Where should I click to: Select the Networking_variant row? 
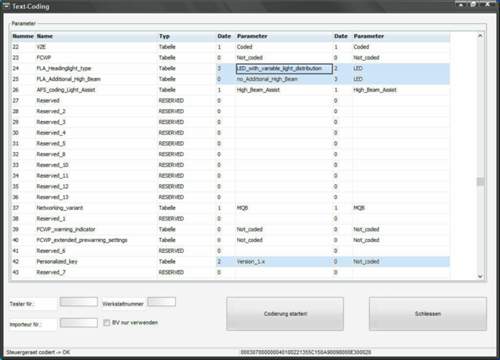click(231, 208)
